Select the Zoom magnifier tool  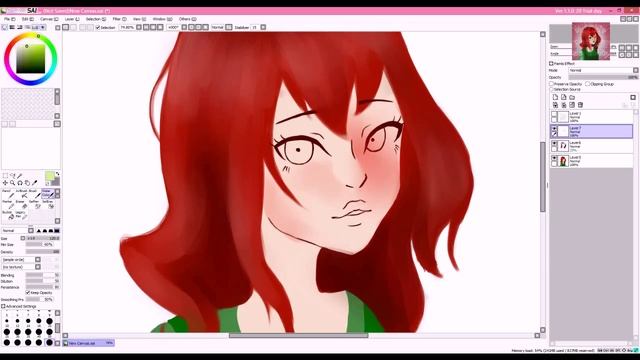pos(13,183)
